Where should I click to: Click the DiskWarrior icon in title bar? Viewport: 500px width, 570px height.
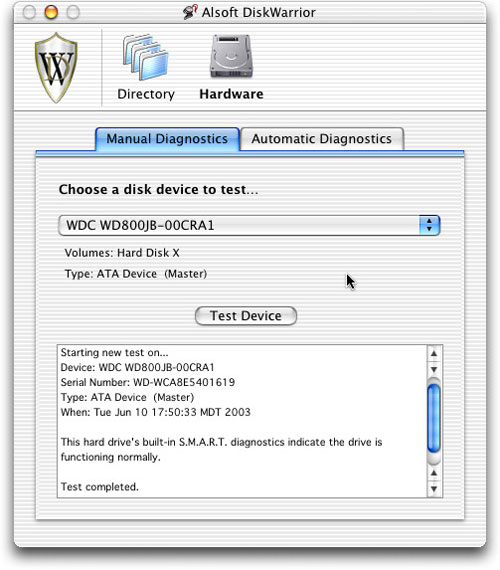pyautogui.click(x=190, y=12)
